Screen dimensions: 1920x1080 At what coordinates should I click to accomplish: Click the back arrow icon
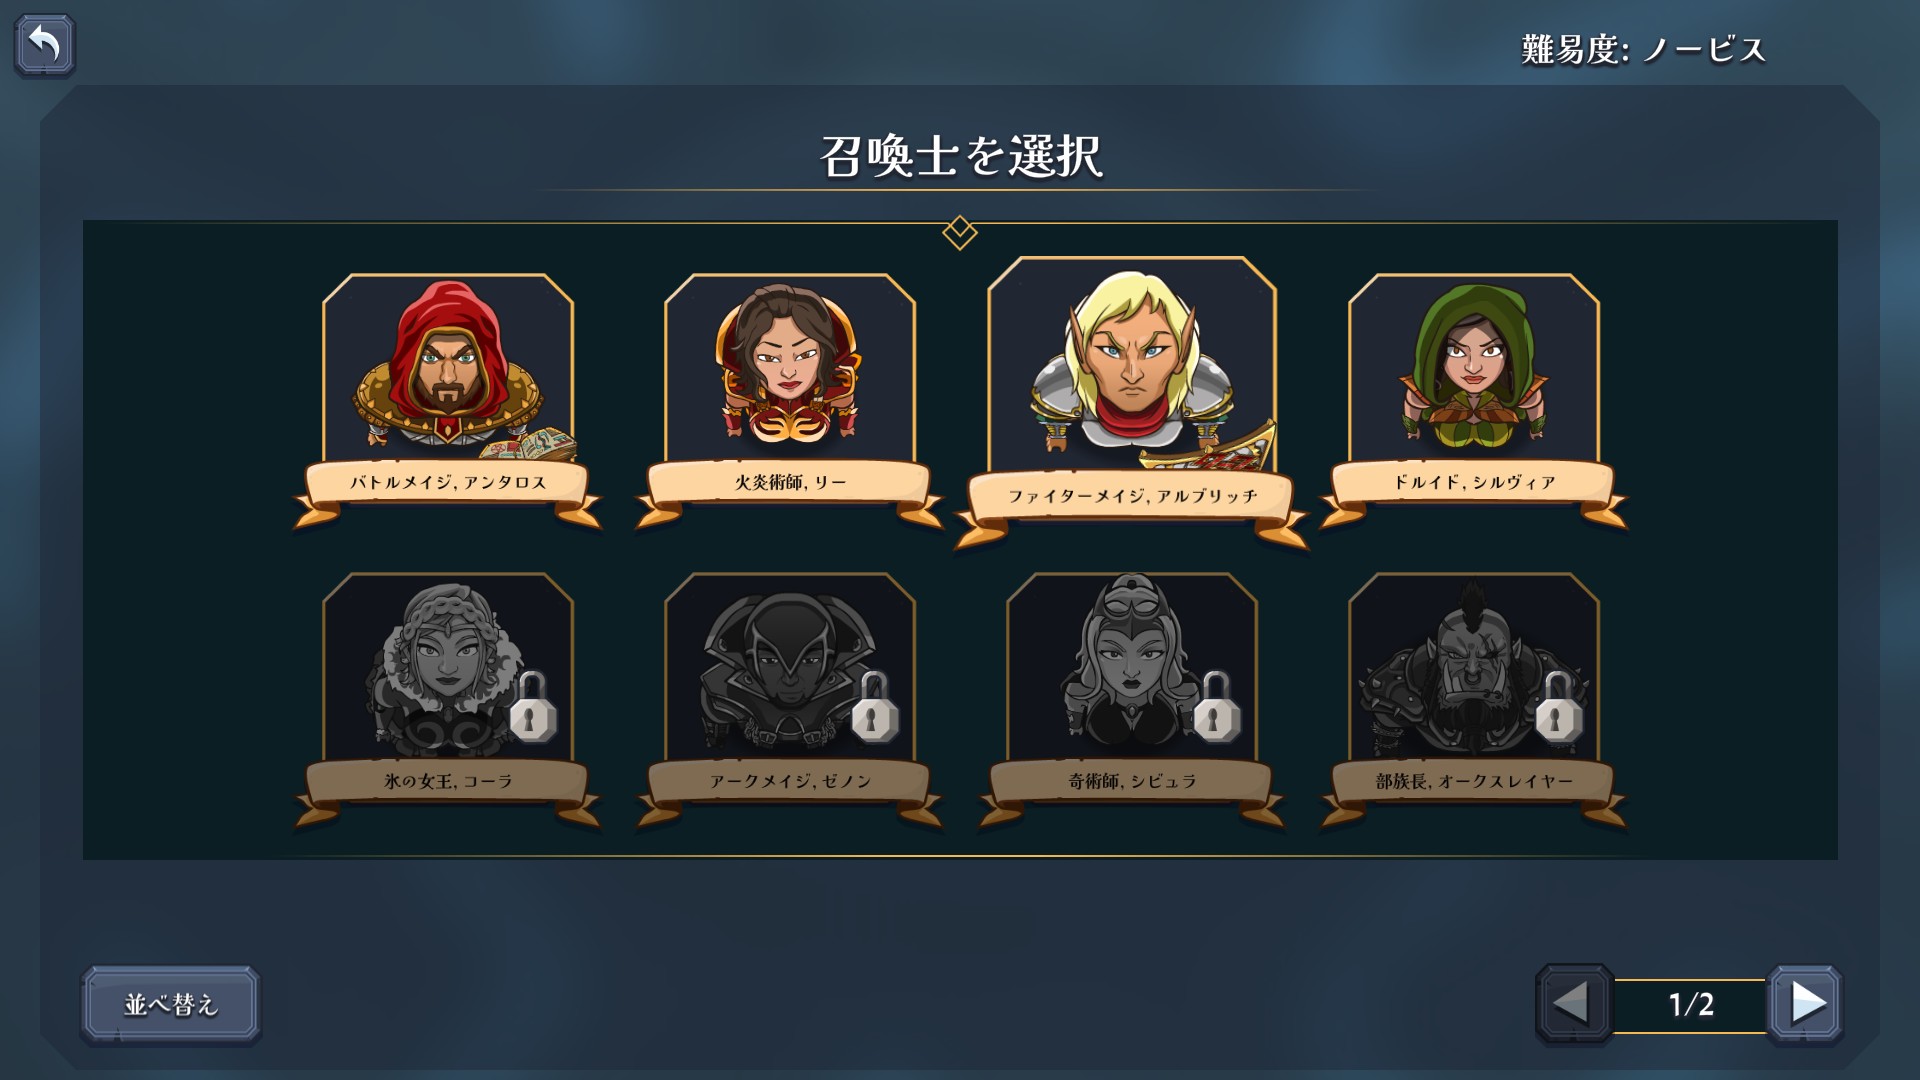[45, 45]
